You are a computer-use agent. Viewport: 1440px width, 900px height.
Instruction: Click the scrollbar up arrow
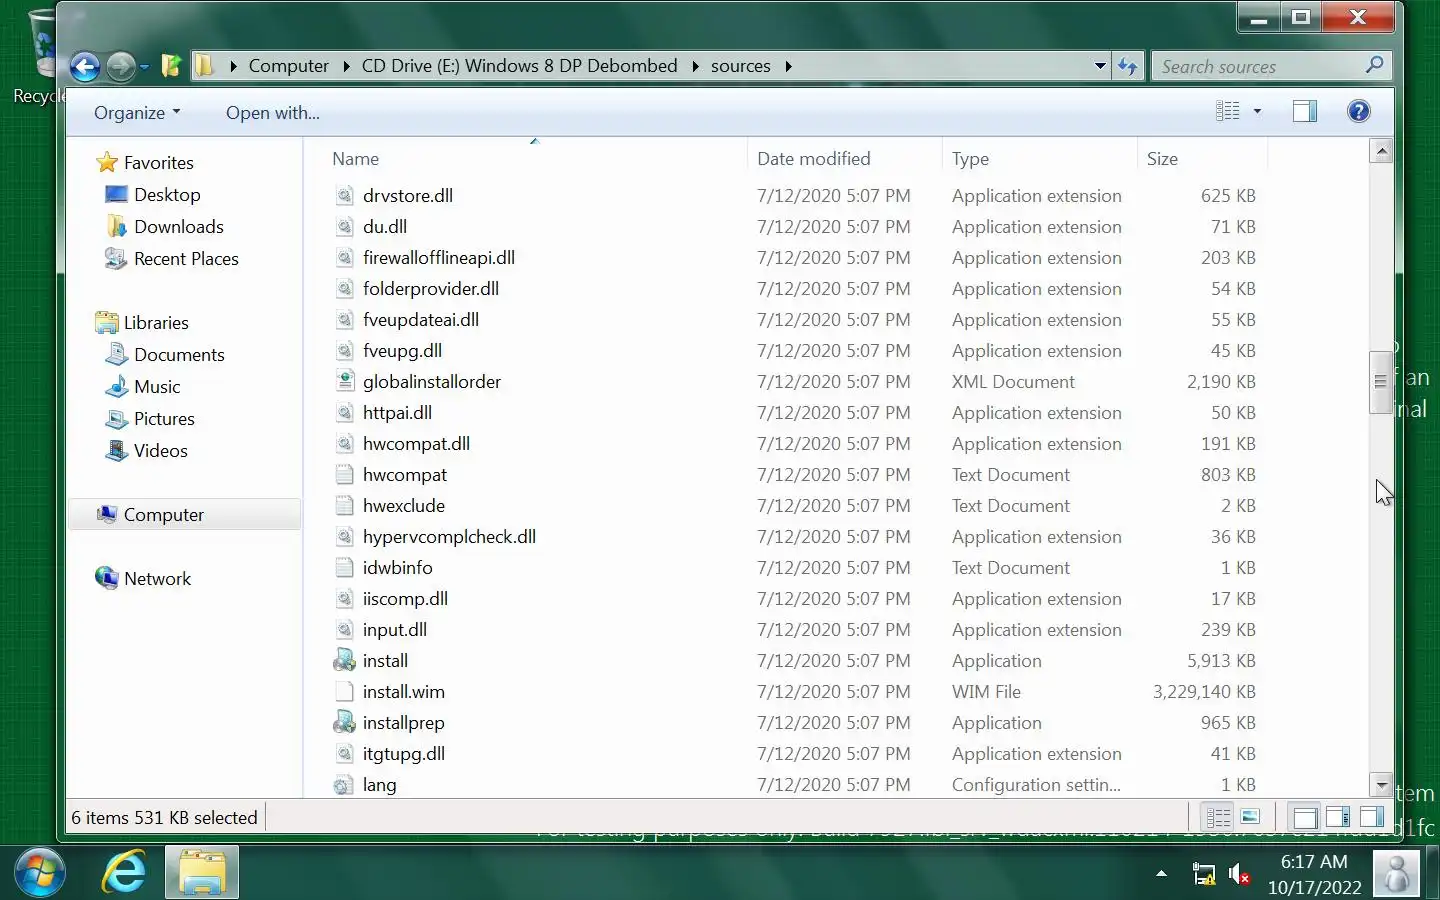1381,151
